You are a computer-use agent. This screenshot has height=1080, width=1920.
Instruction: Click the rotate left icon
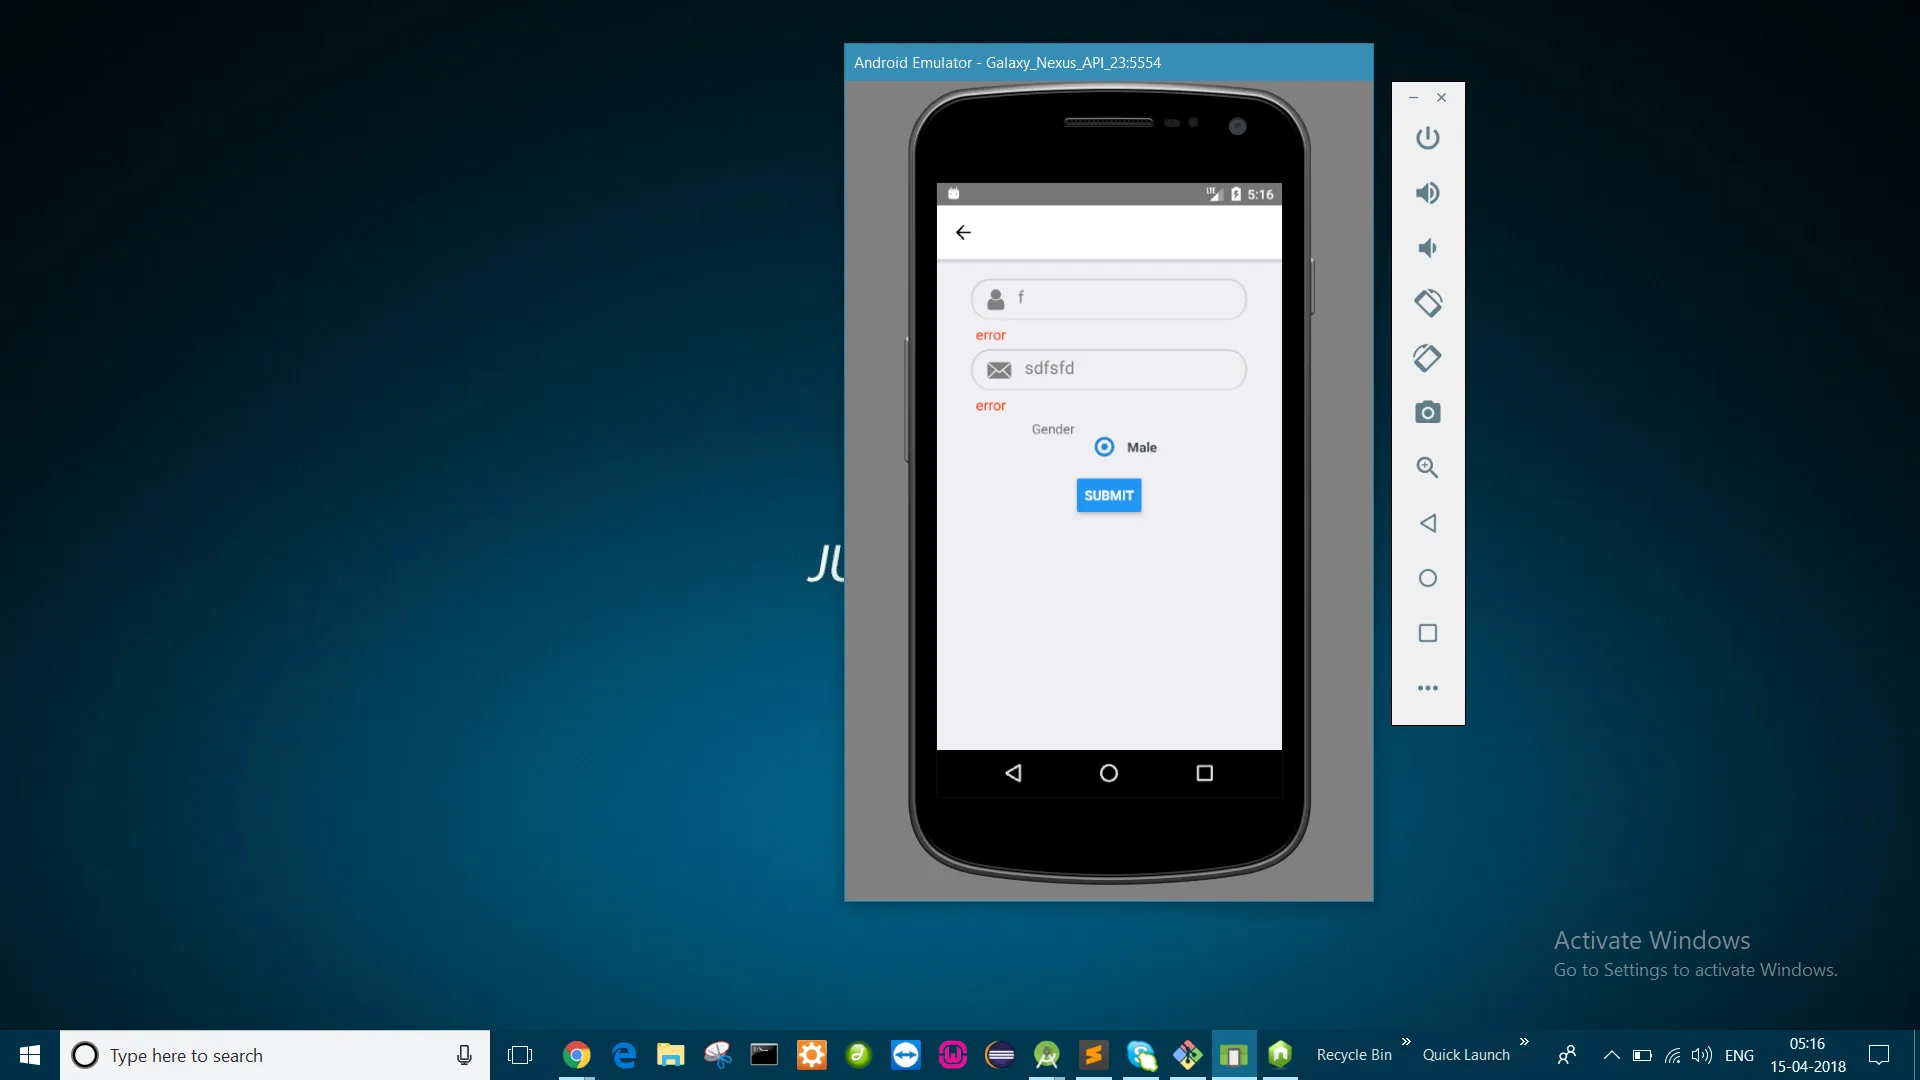click(1427, 303)
